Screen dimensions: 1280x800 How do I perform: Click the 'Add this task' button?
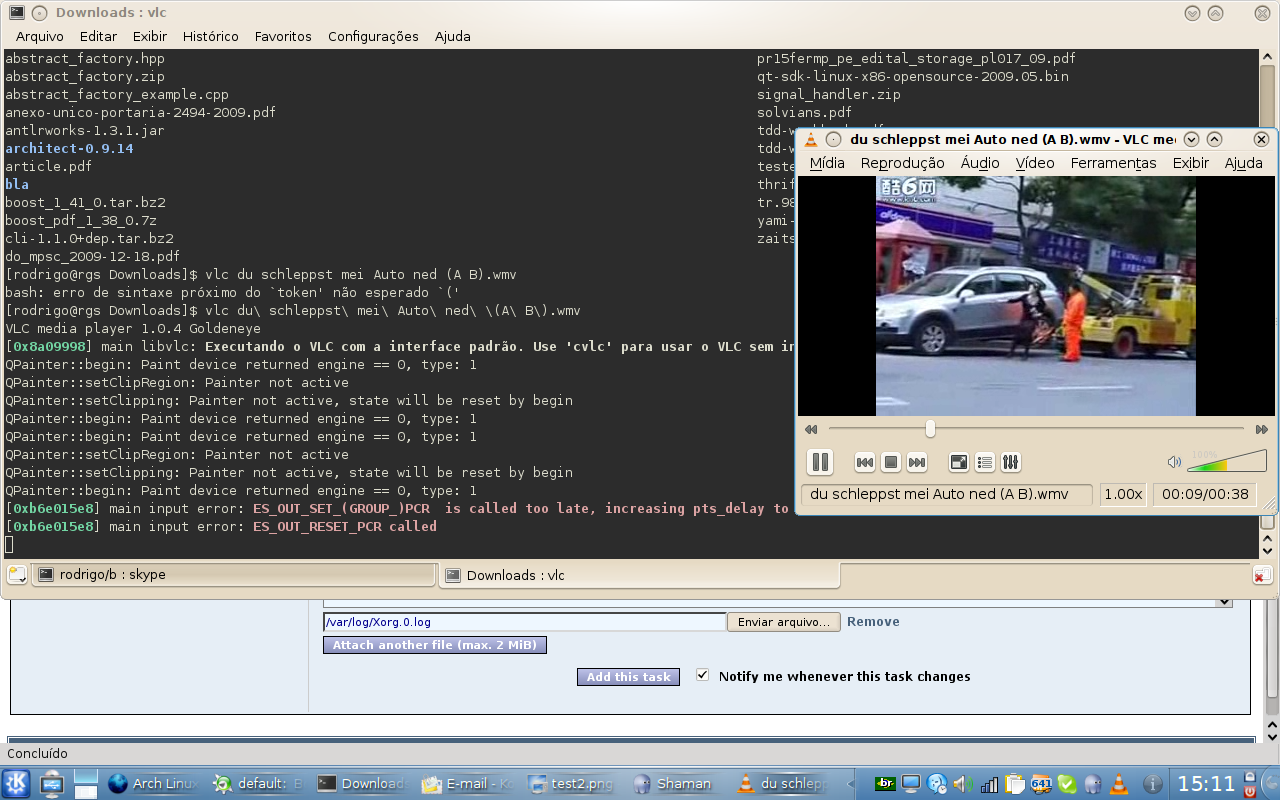pyautogui.click(x=628, y=677)
